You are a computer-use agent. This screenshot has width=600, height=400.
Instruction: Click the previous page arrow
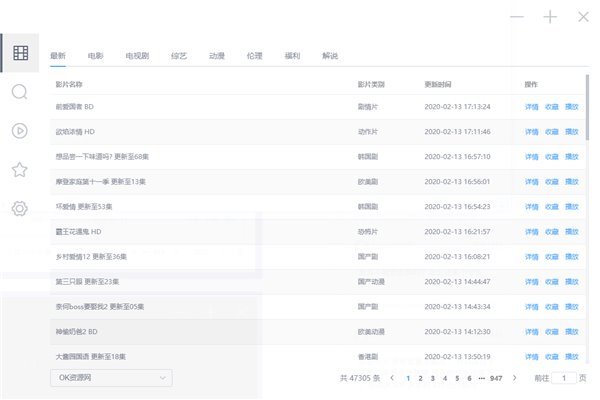click(392, 378)
